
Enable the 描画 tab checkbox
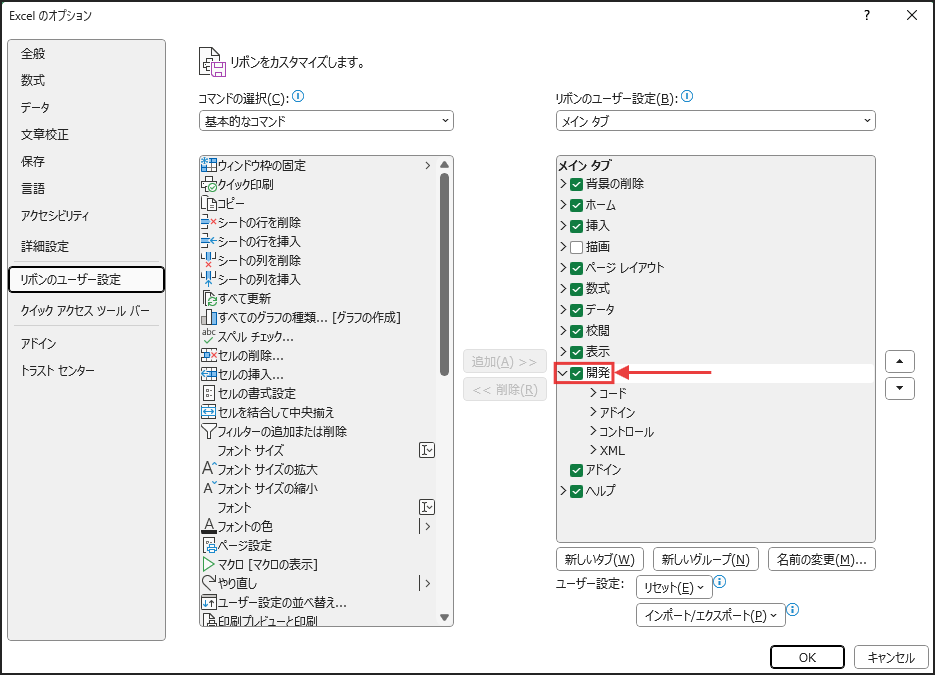(x=576, y=247)
